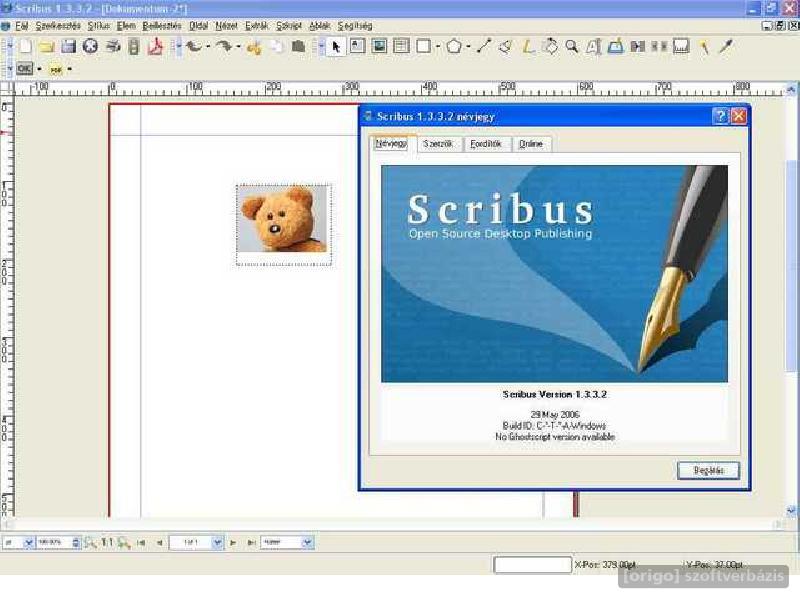Image resolution: width=800 pixels, height=600 pixels.
Task: Select the Insert Polygon tool
Action: [454, 46]
